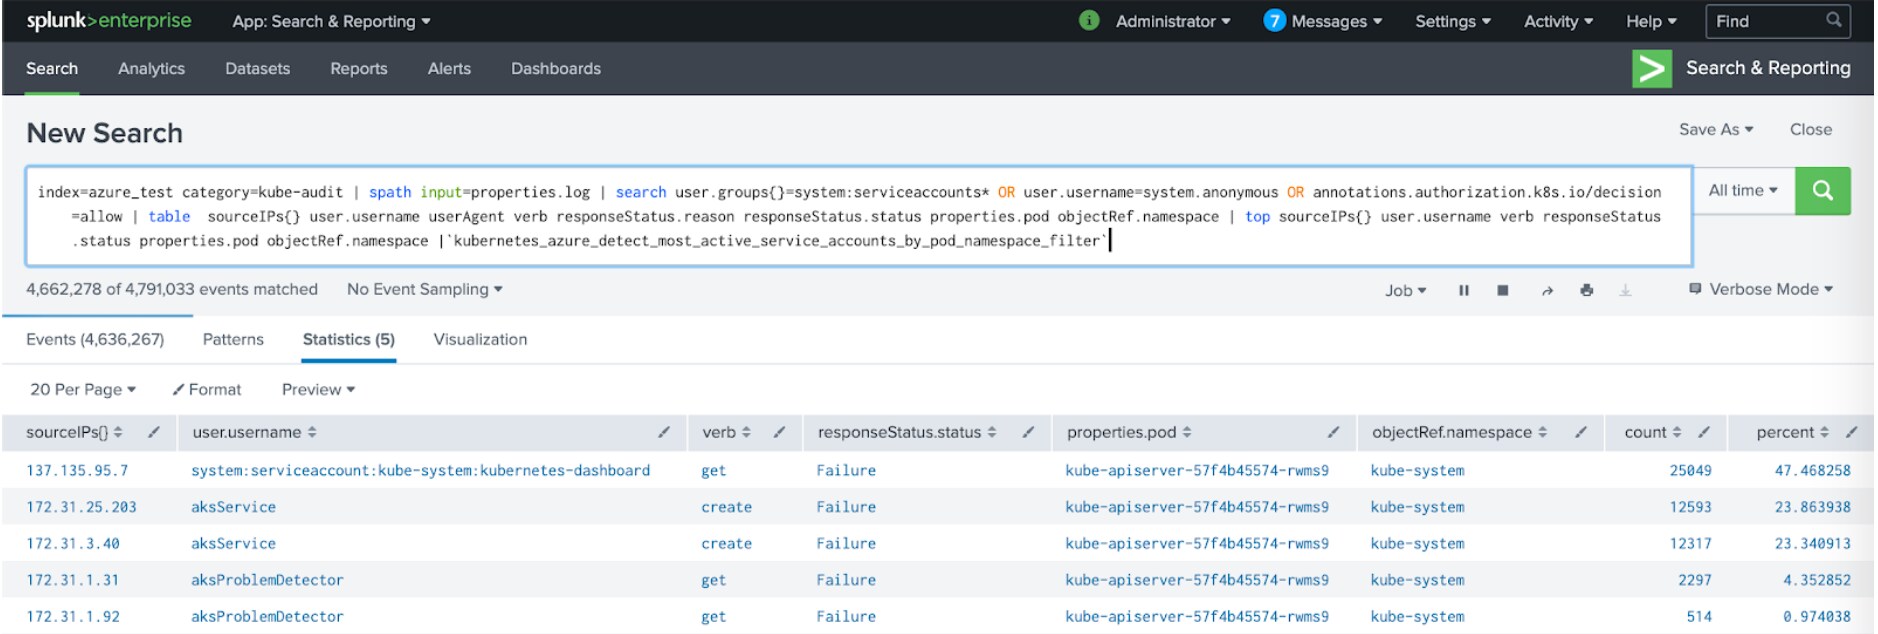Screen dimensions: 1878x634
Task: Open the Activity dropdown
Action: coord(1558,21)
